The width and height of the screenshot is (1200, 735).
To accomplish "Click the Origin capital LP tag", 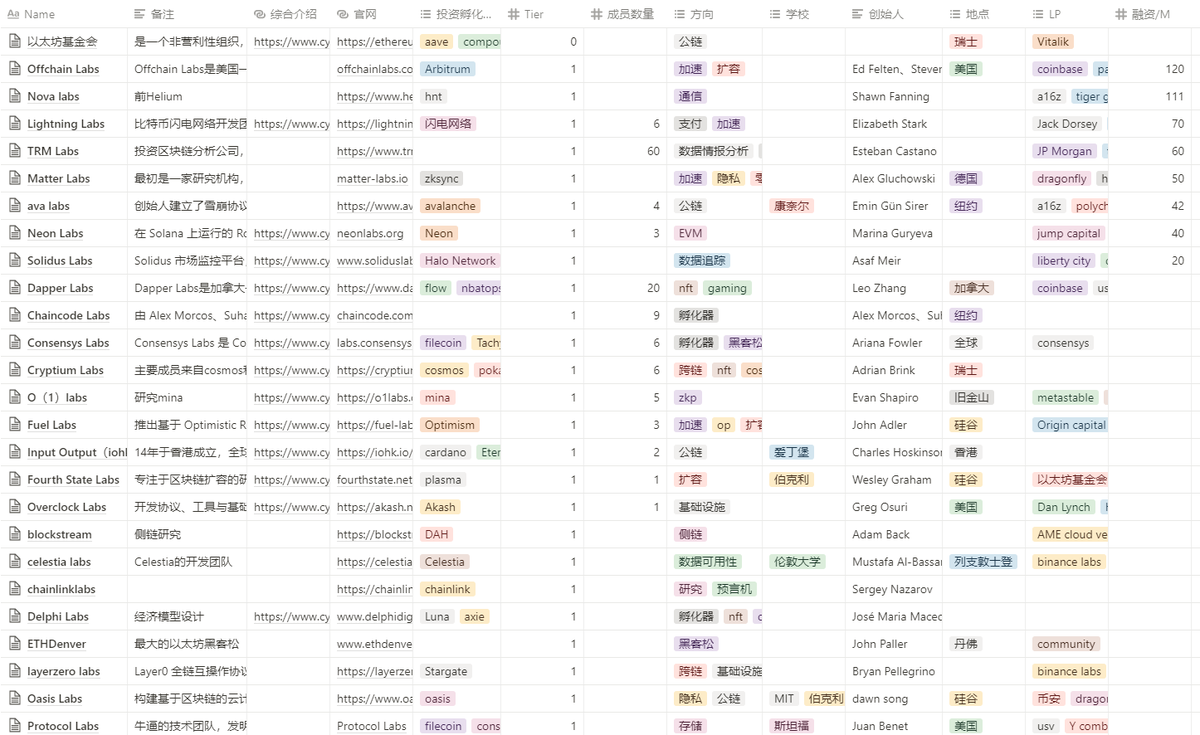I will click(x=1071, y=425).
